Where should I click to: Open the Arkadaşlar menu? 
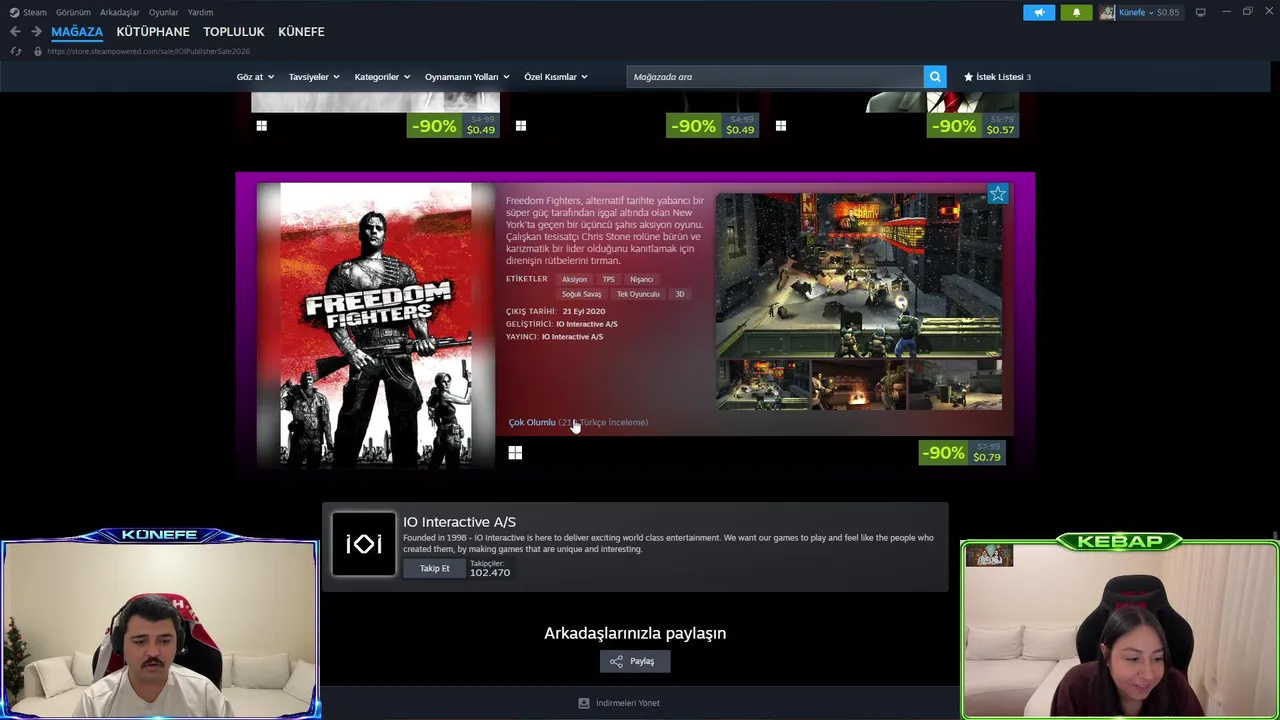click(x=119, y=12)
